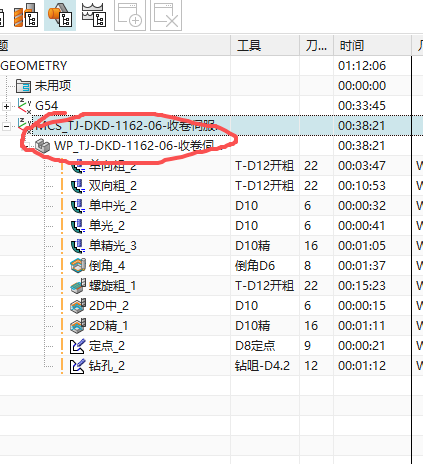Viewport: 423px width, 464px height.
Task: Click the 时间 column header
Action: (351, 45)
